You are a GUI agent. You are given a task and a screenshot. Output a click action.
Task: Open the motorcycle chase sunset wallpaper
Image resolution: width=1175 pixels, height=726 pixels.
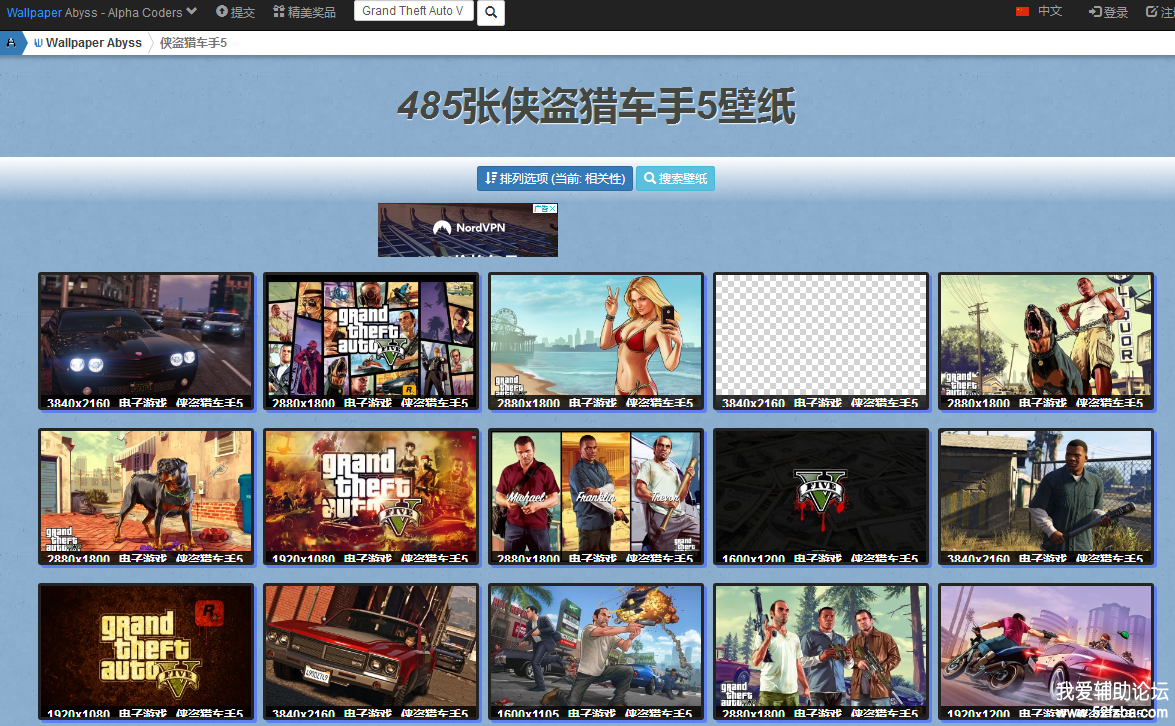[x=1045, y=653]
